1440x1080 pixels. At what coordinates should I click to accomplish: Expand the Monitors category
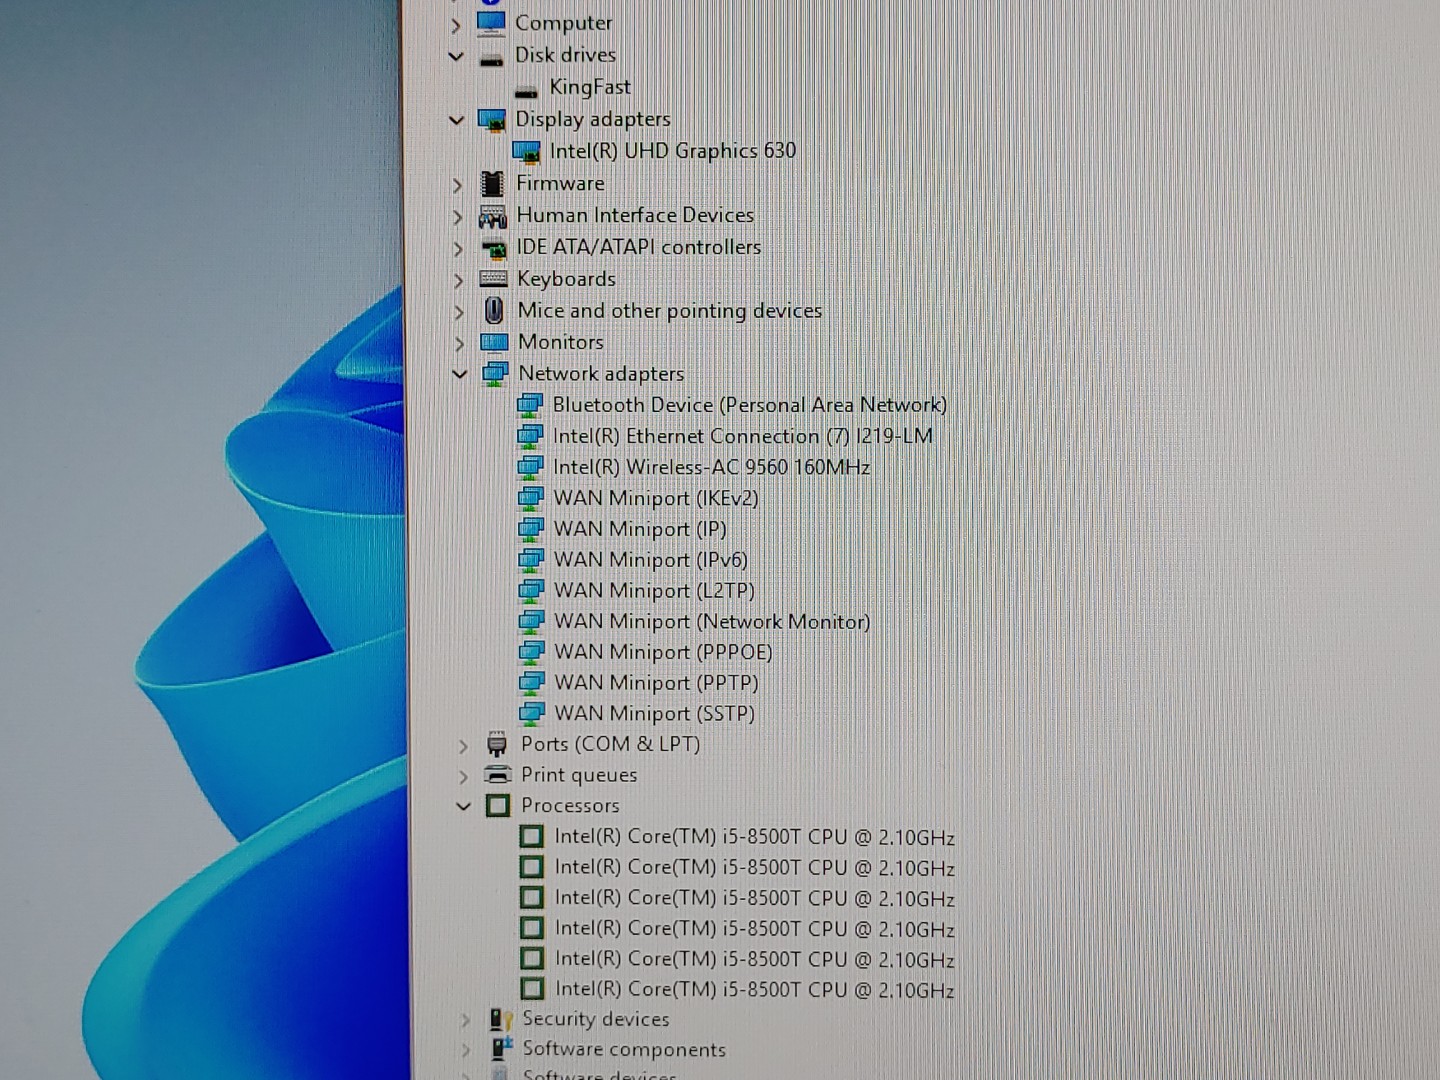click(459, 343)
